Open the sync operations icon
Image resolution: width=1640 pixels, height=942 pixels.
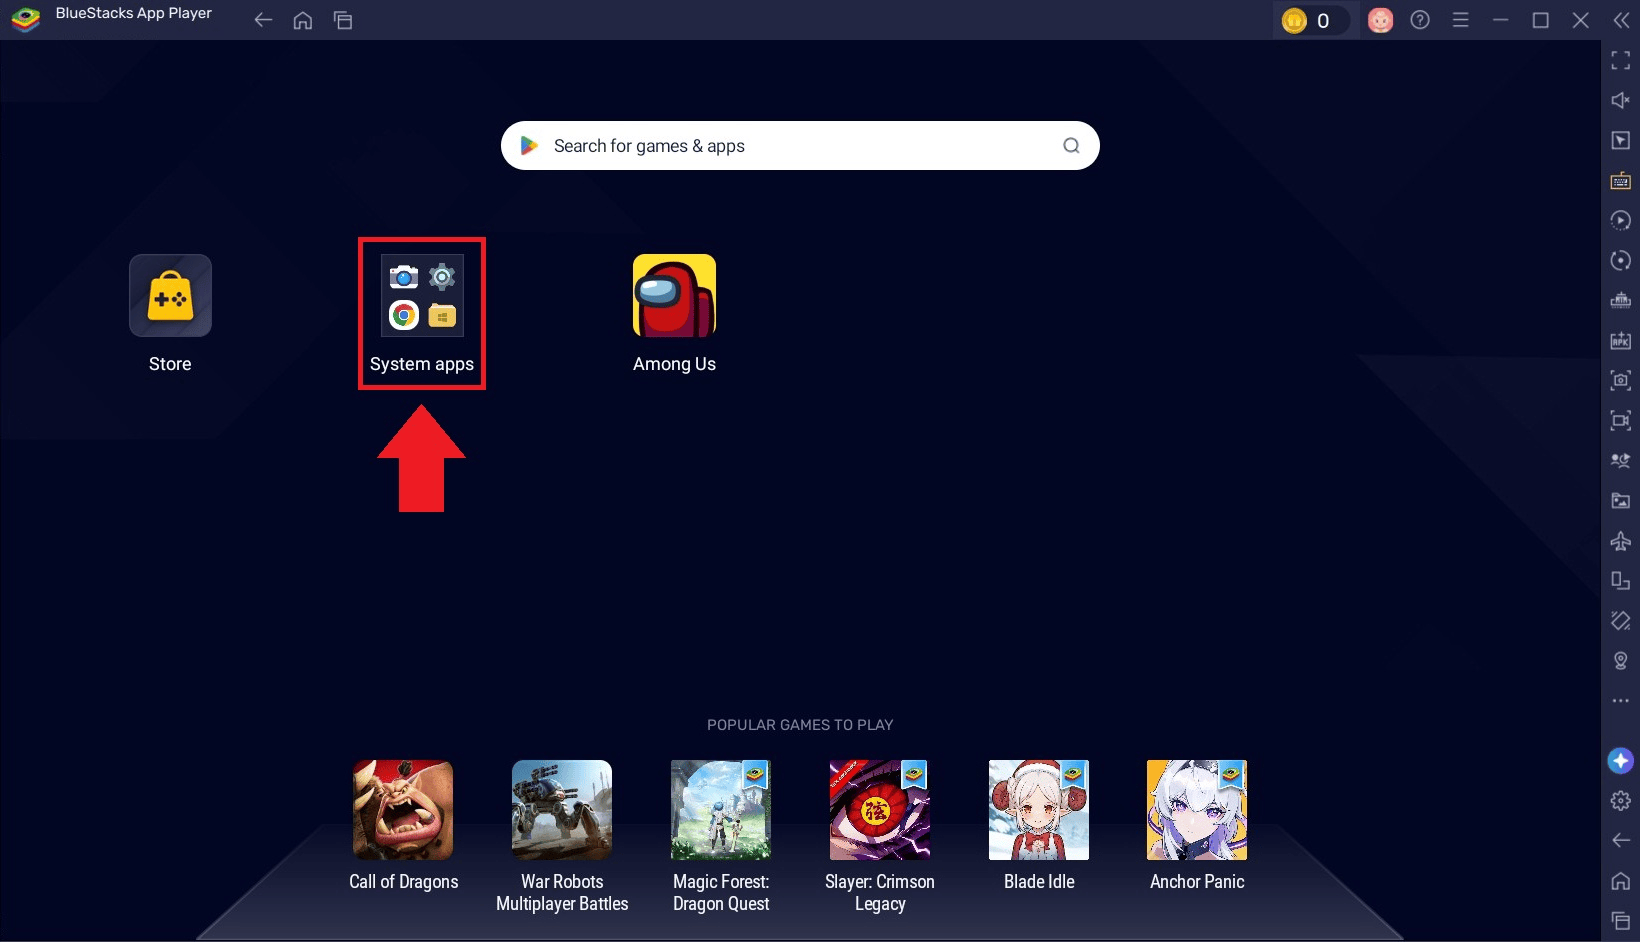pyautogui.click(x=1621, y=260)
